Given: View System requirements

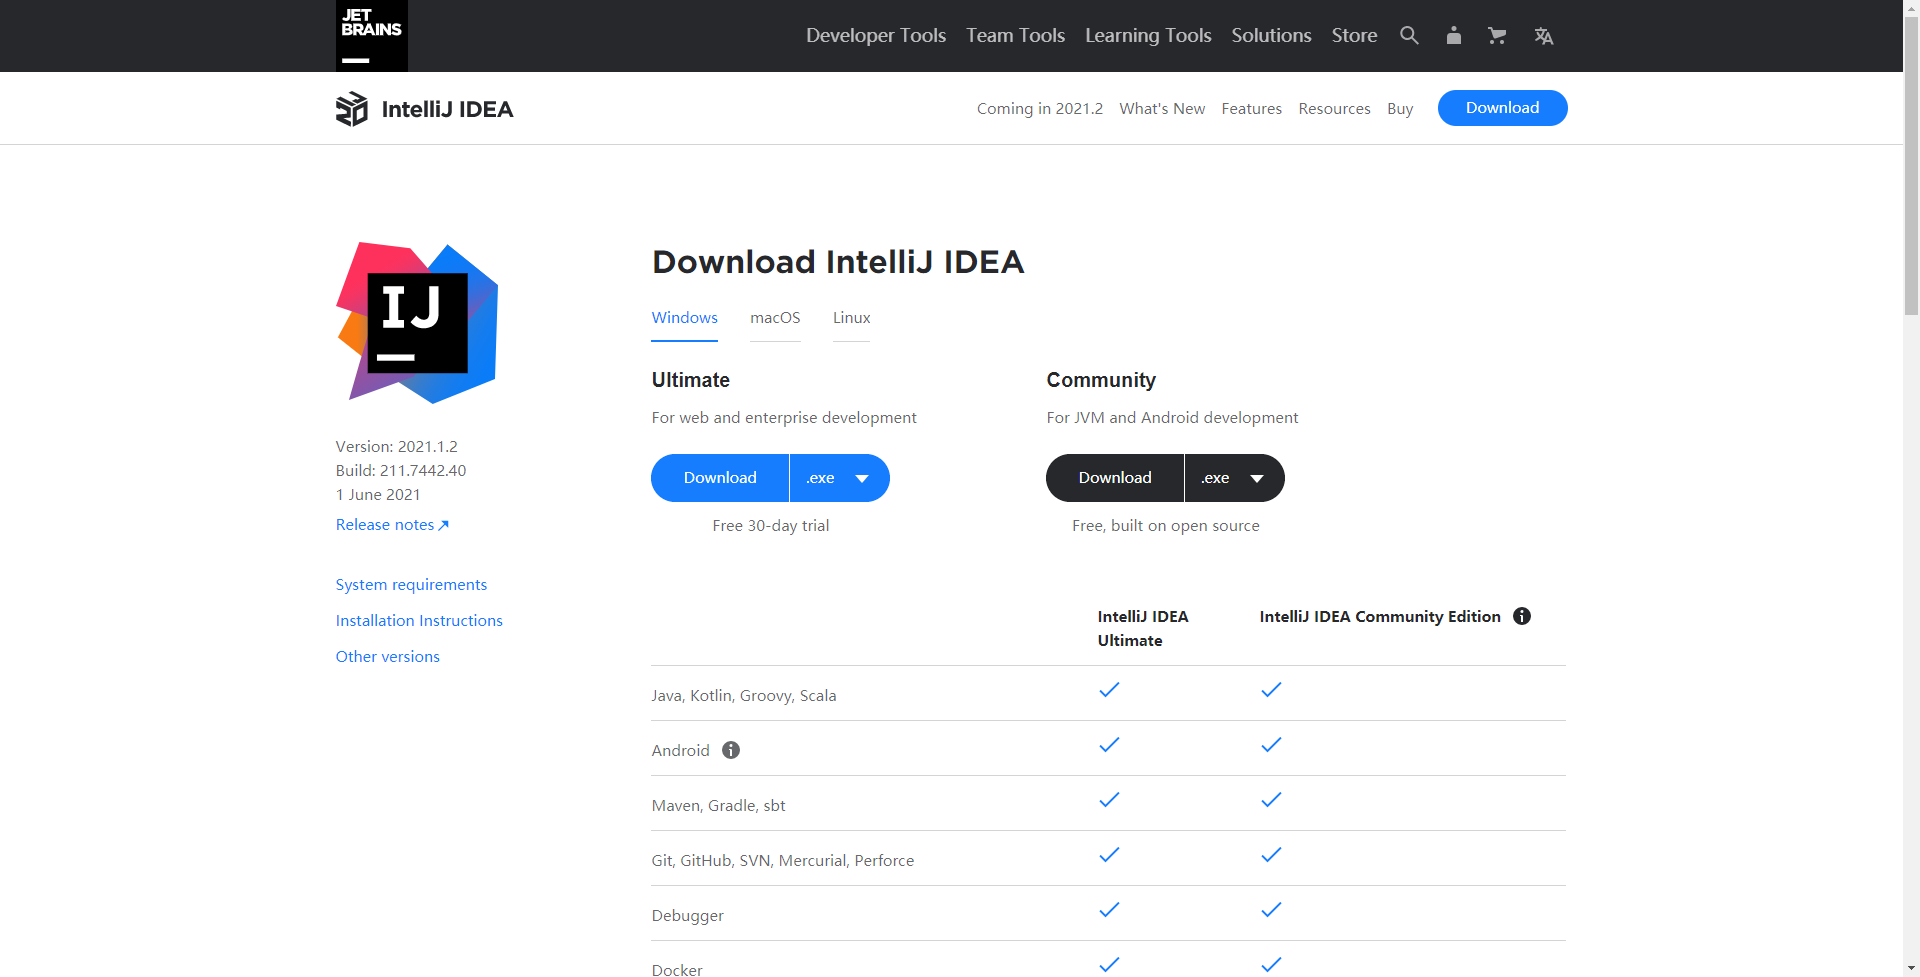Looking at the screenshot, I should [x=411, y=584].
